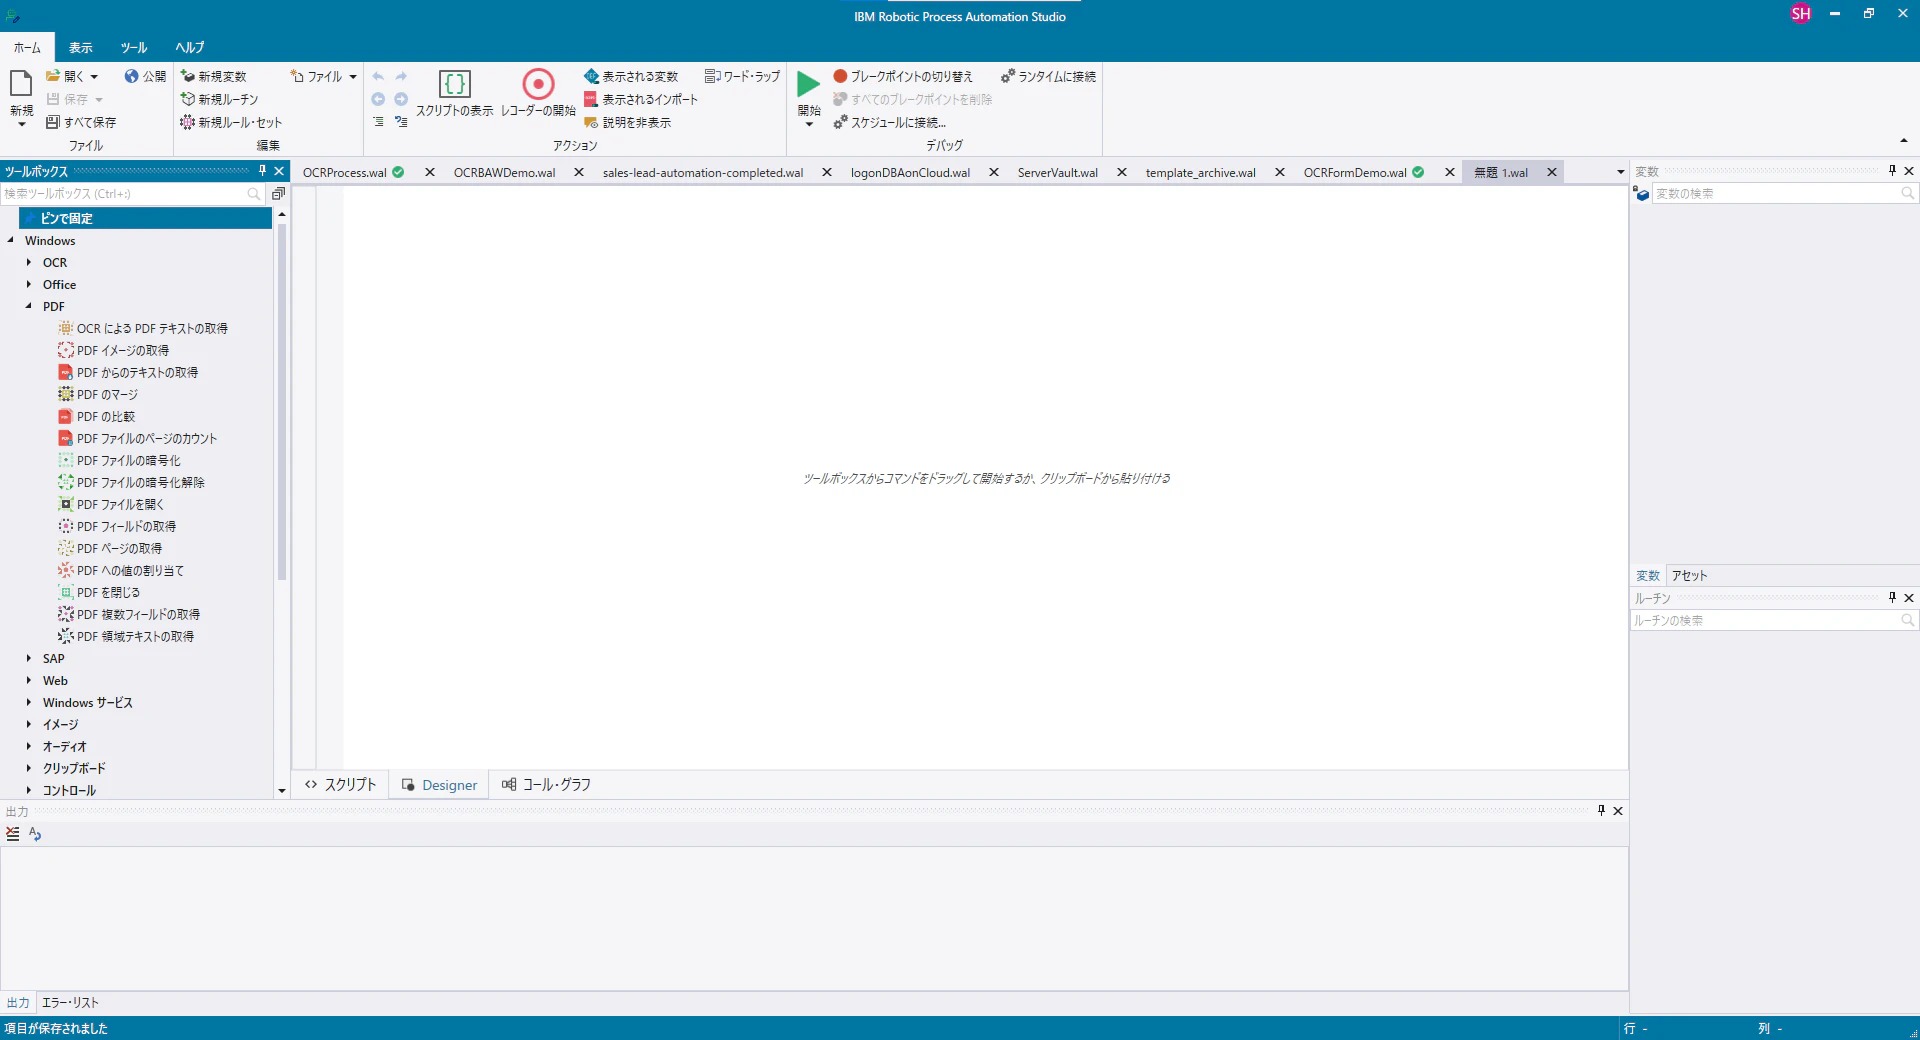Collapse all toolbox groups icon

278,193
